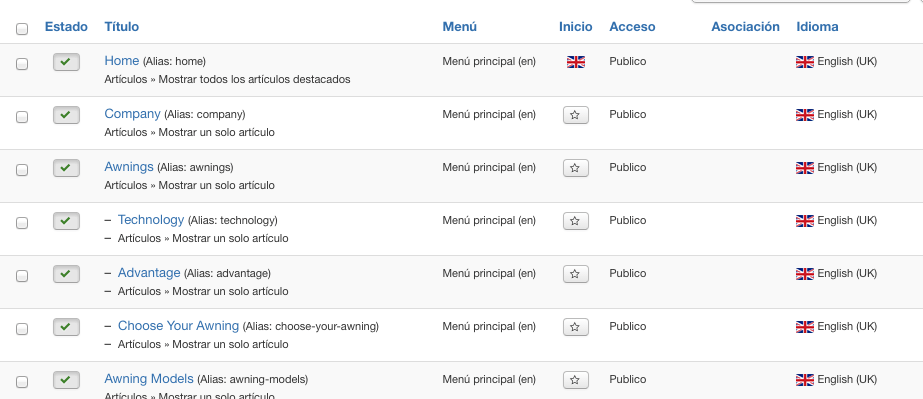Tick the checkbox beside Technology

point(22,222)
